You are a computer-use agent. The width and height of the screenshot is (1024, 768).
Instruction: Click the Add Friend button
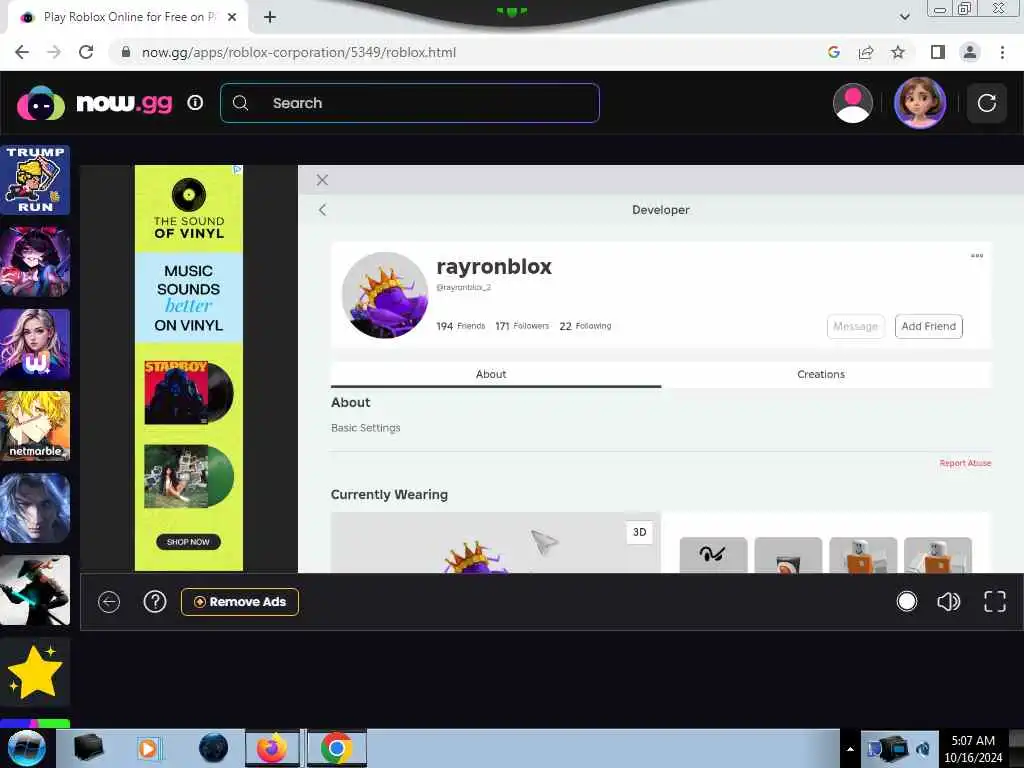tap(928, 326)
